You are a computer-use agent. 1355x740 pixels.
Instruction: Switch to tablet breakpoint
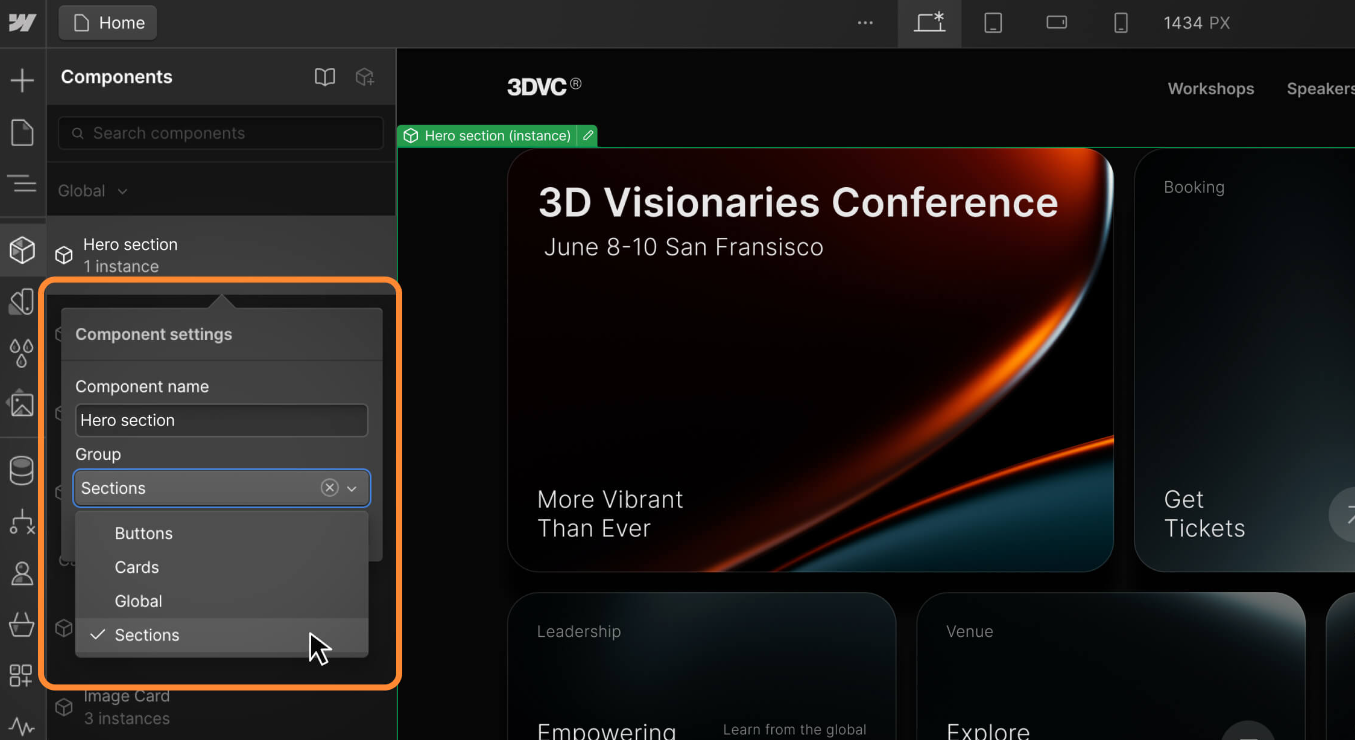(x=993, y=23)
